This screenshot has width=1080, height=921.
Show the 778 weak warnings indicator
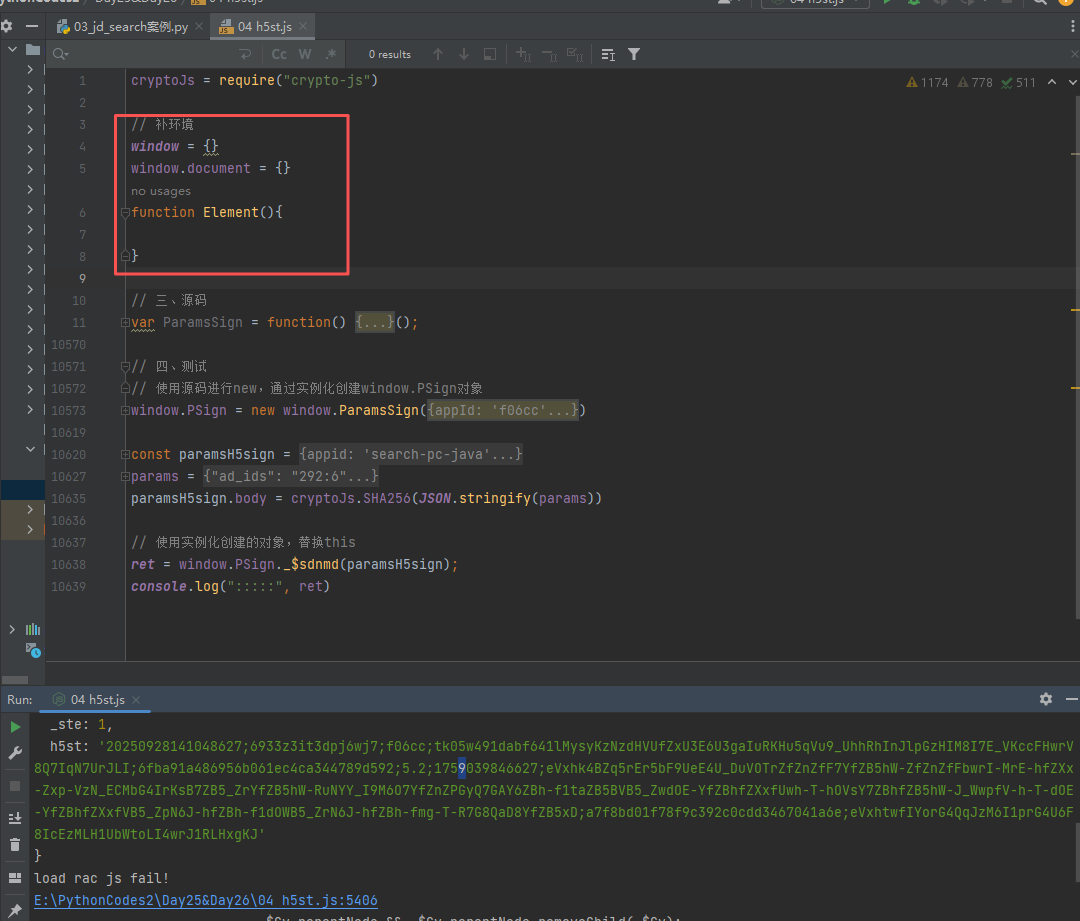(x=975, y=83)
